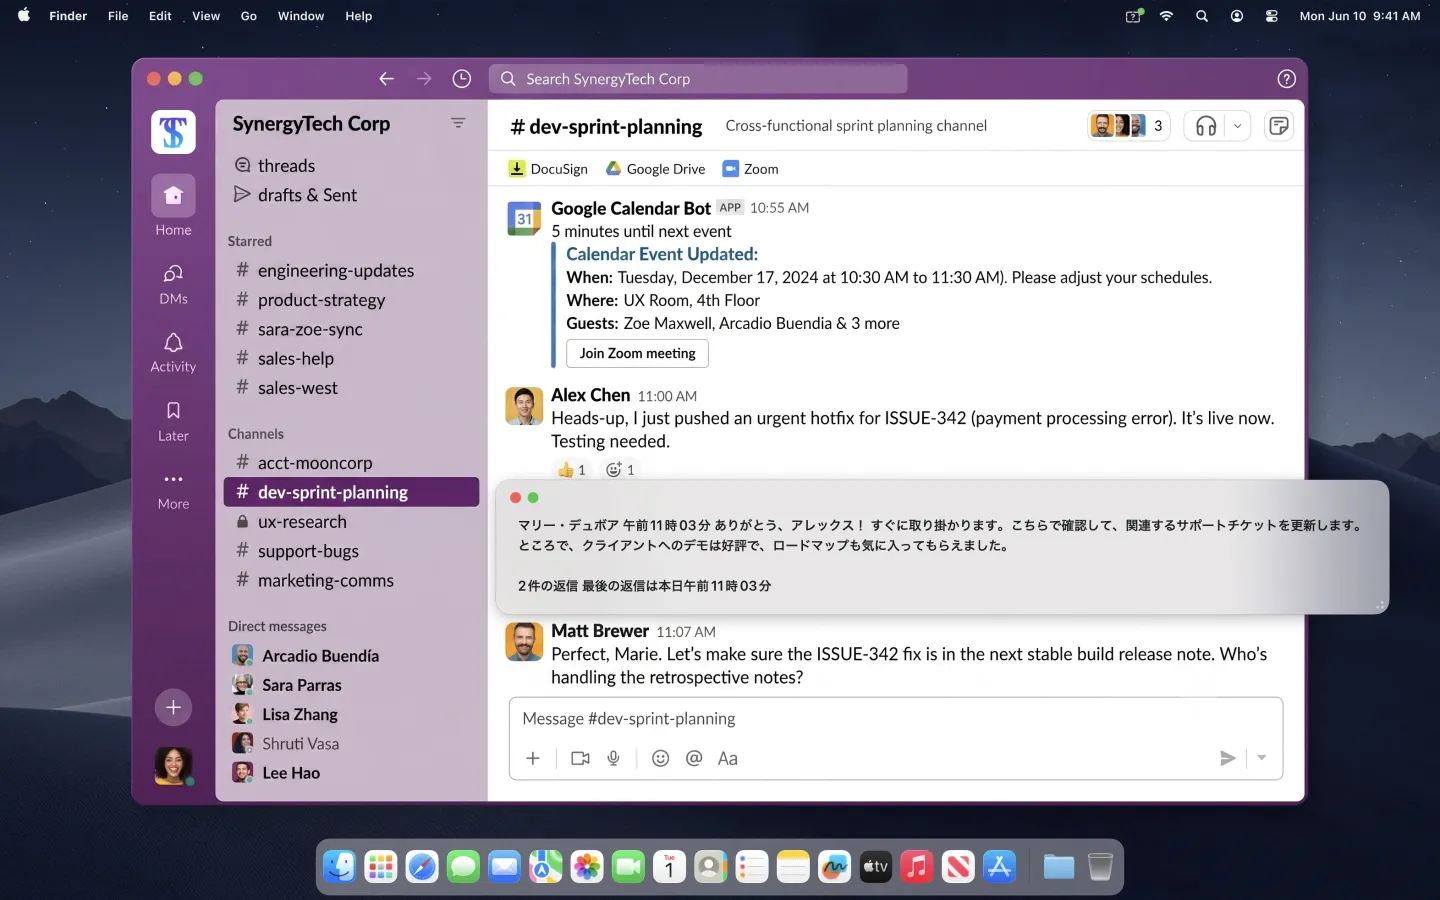This screenshot has height=900, width=1440.
Task: Open the Zoom bookmark
Action: point(750,169)
